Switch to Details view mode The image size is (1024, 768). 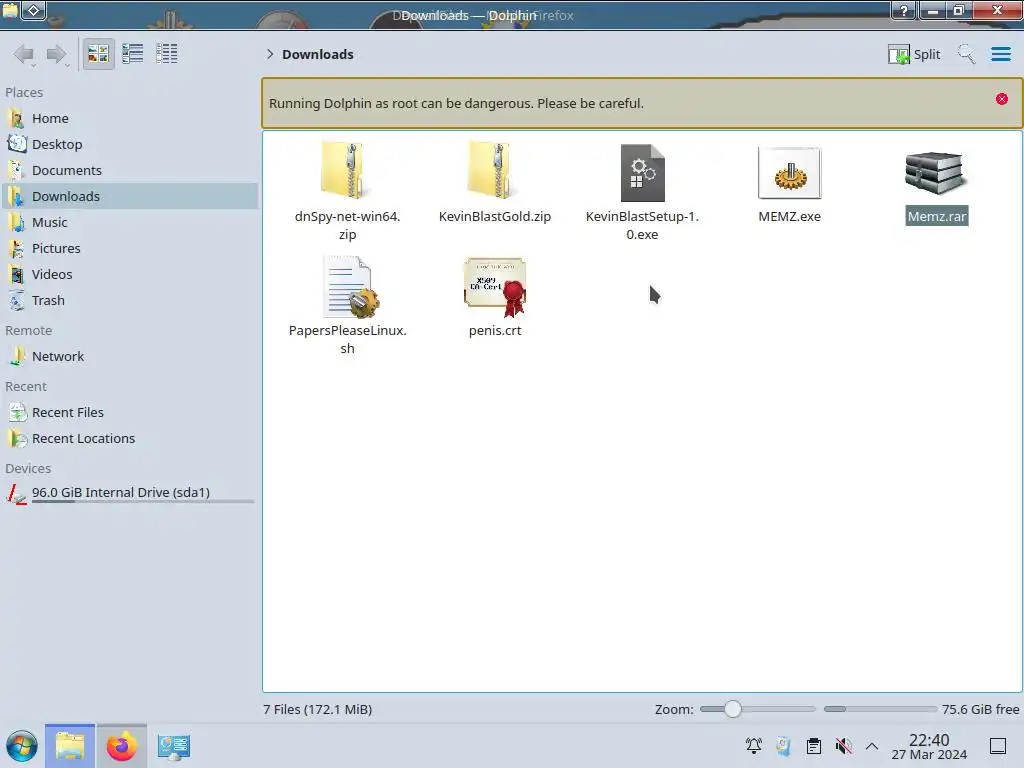coord(167,54)
